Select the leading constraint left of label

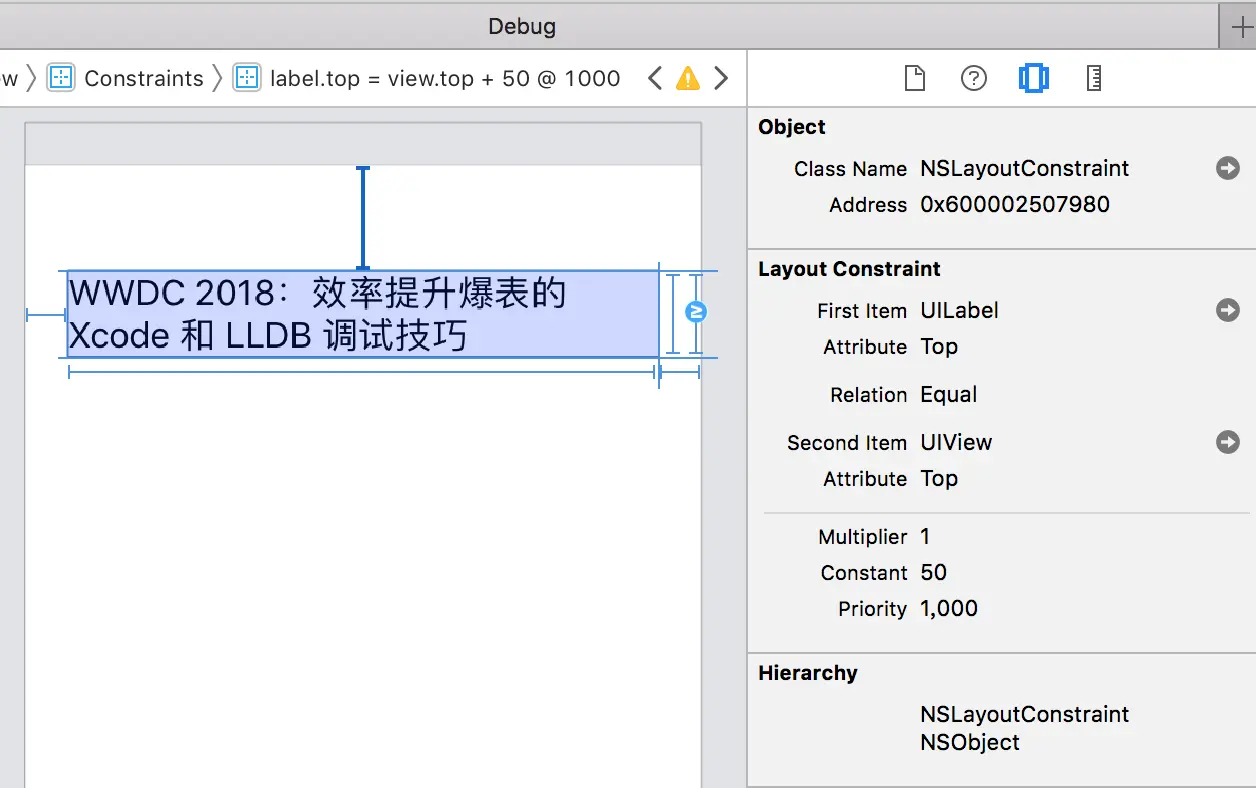click(x=46, y=315)
